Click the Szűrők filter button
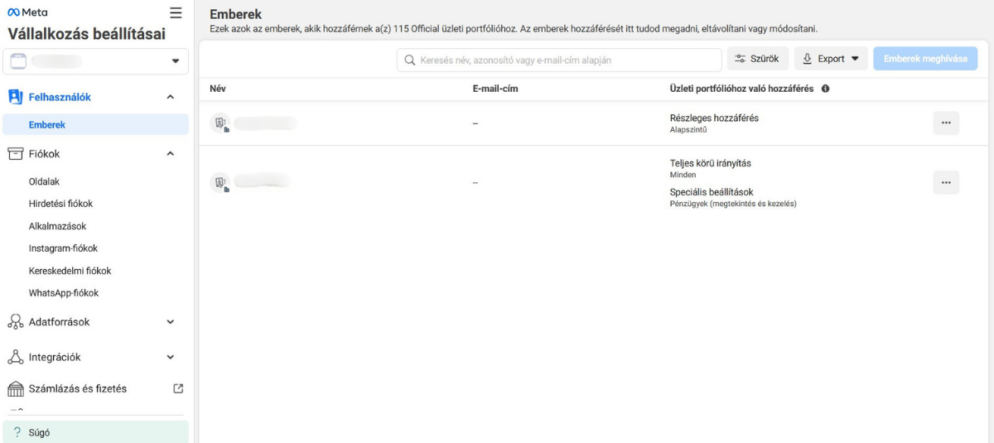This screenshot has height=443, width=994. point(757,60)
